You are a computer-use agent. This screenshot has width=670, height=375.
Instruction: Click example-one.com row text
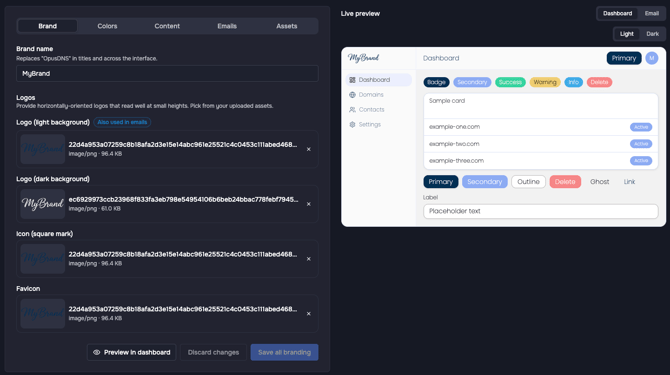454,127
